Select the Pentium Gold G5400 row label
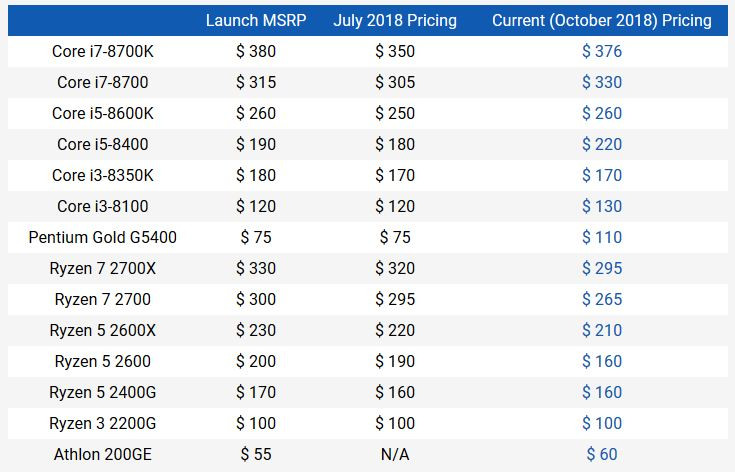Viewport: 735px width, 472px height. pos(103,237)
